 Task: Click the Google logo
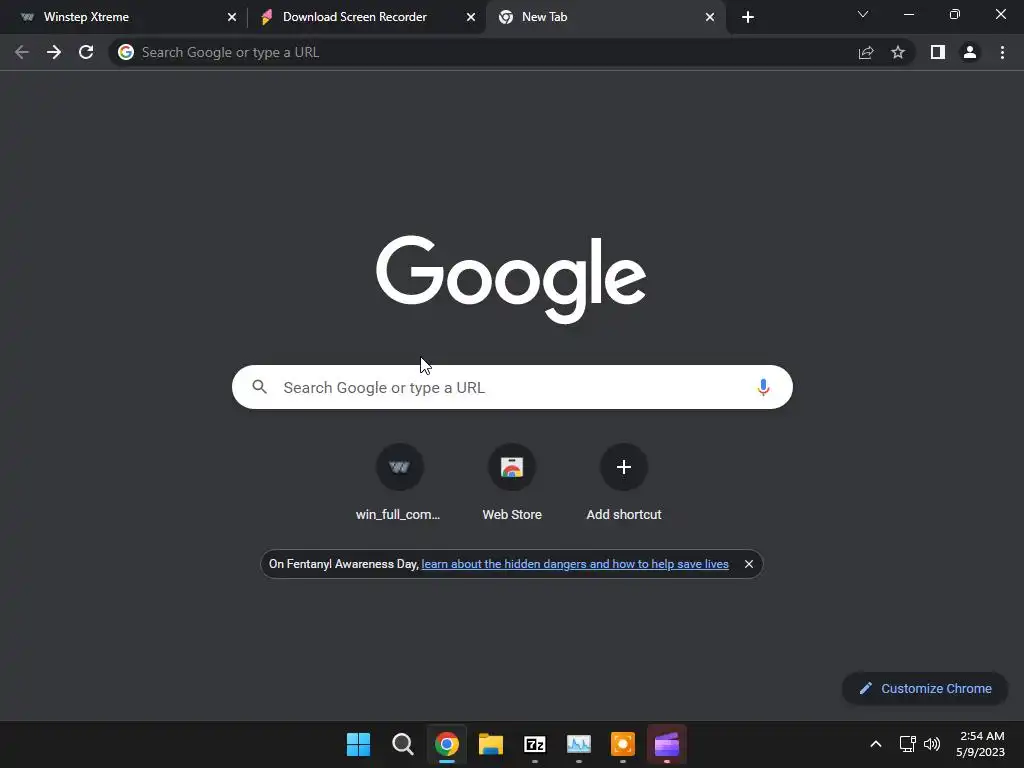point(511,279)
